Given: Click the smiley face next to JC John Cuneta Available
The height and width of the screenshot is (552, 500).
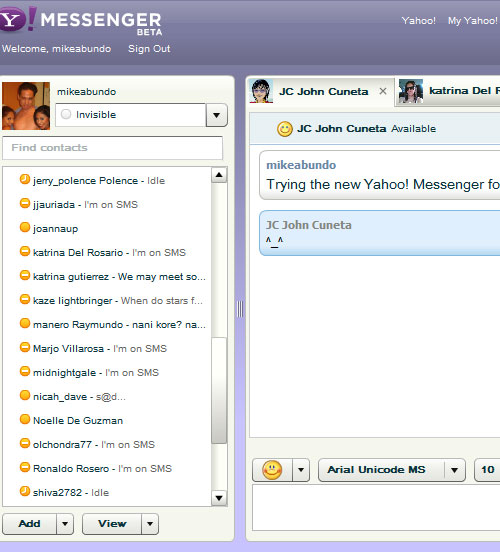Looking at the screenshot, I should pyautogui.click(x=285, y=129).
